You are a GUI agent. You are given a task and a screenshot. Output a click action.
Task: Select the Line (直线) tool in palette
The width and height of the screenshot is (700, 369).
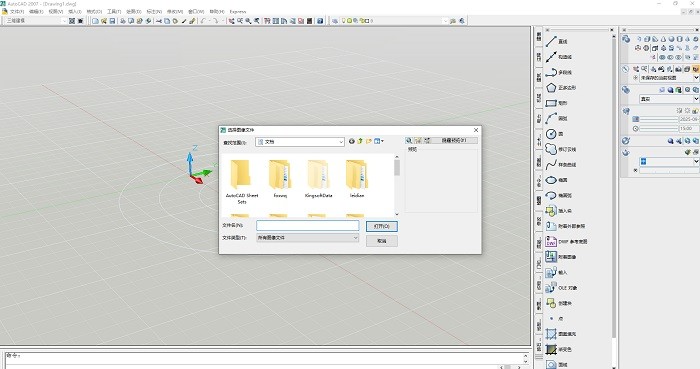tap(556, 41)
